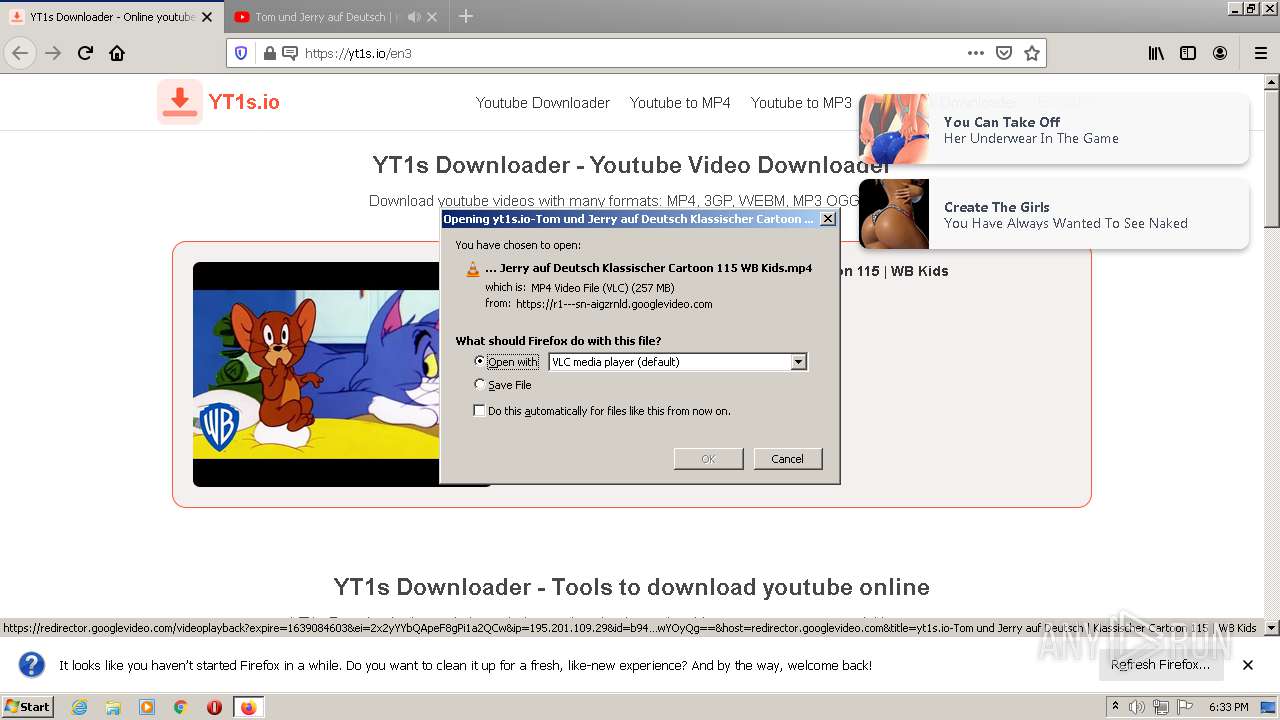Open a new tab with plus
The image size is (1280, 720).
[x=466, y=16]
